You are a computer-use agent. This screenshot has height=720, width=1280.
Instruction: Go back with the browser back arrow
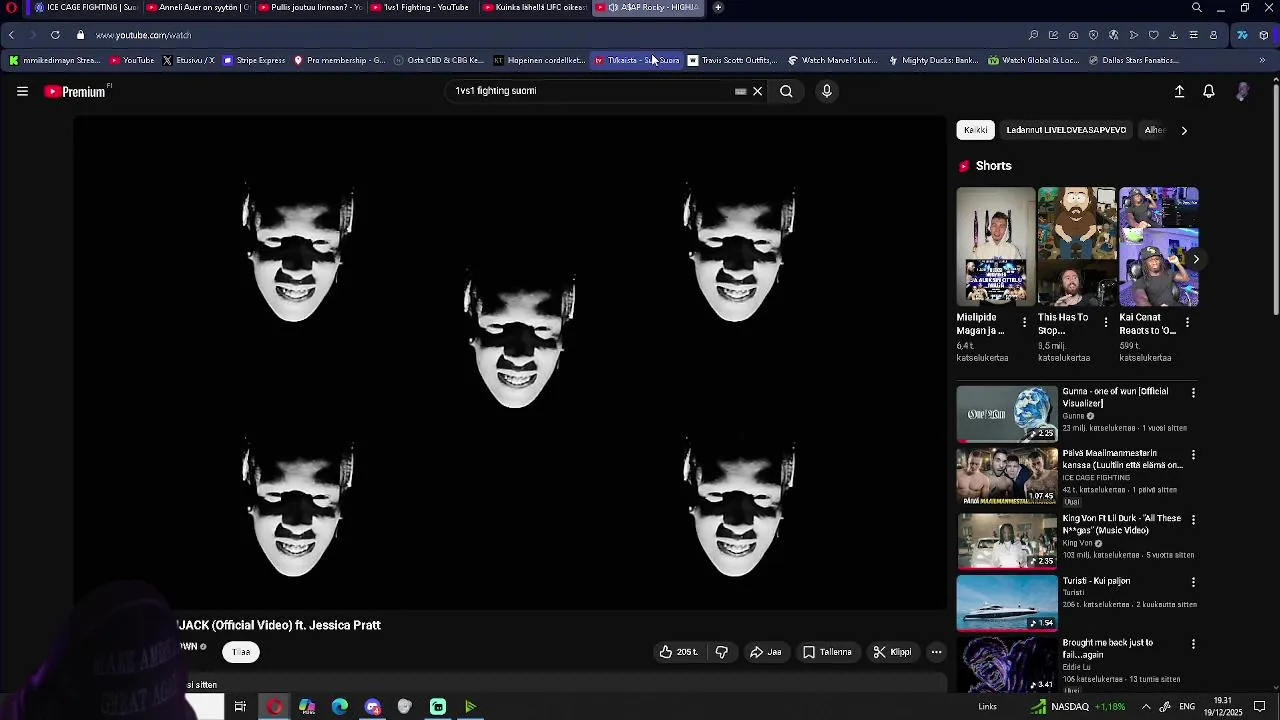pos(11,35)
